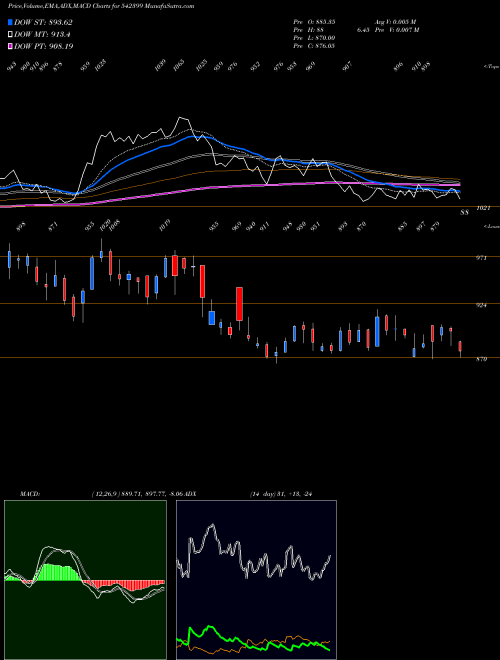Viewport: 500px width, 660px height.
Task: Click the MACD (12,26,9) parameter values
Action: [138, 494]
